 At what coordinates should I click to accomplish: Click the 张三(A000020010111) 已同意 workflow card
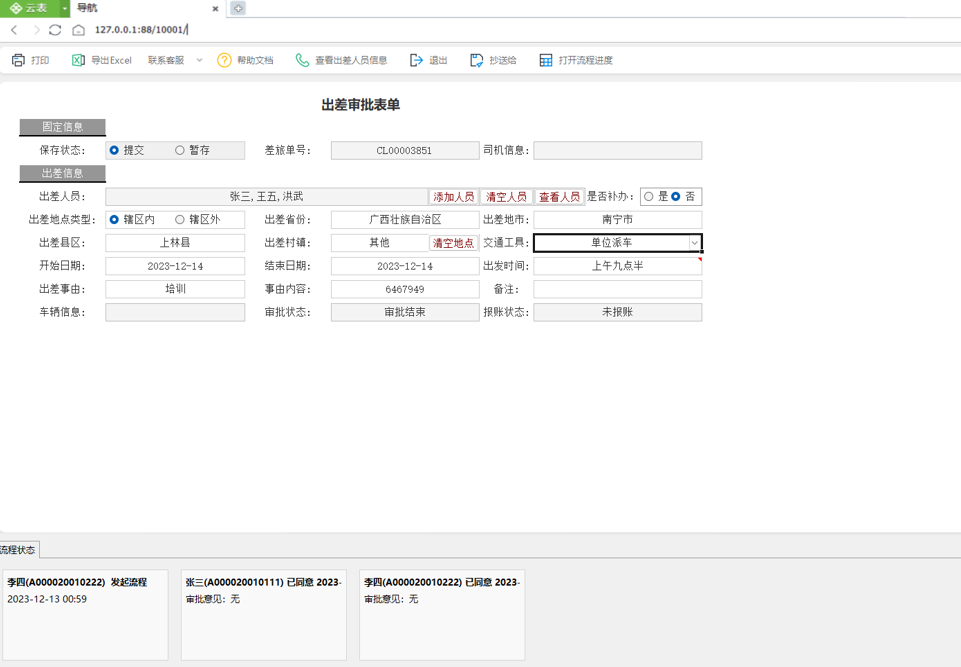pyautogui.click(x=264, y=615)
